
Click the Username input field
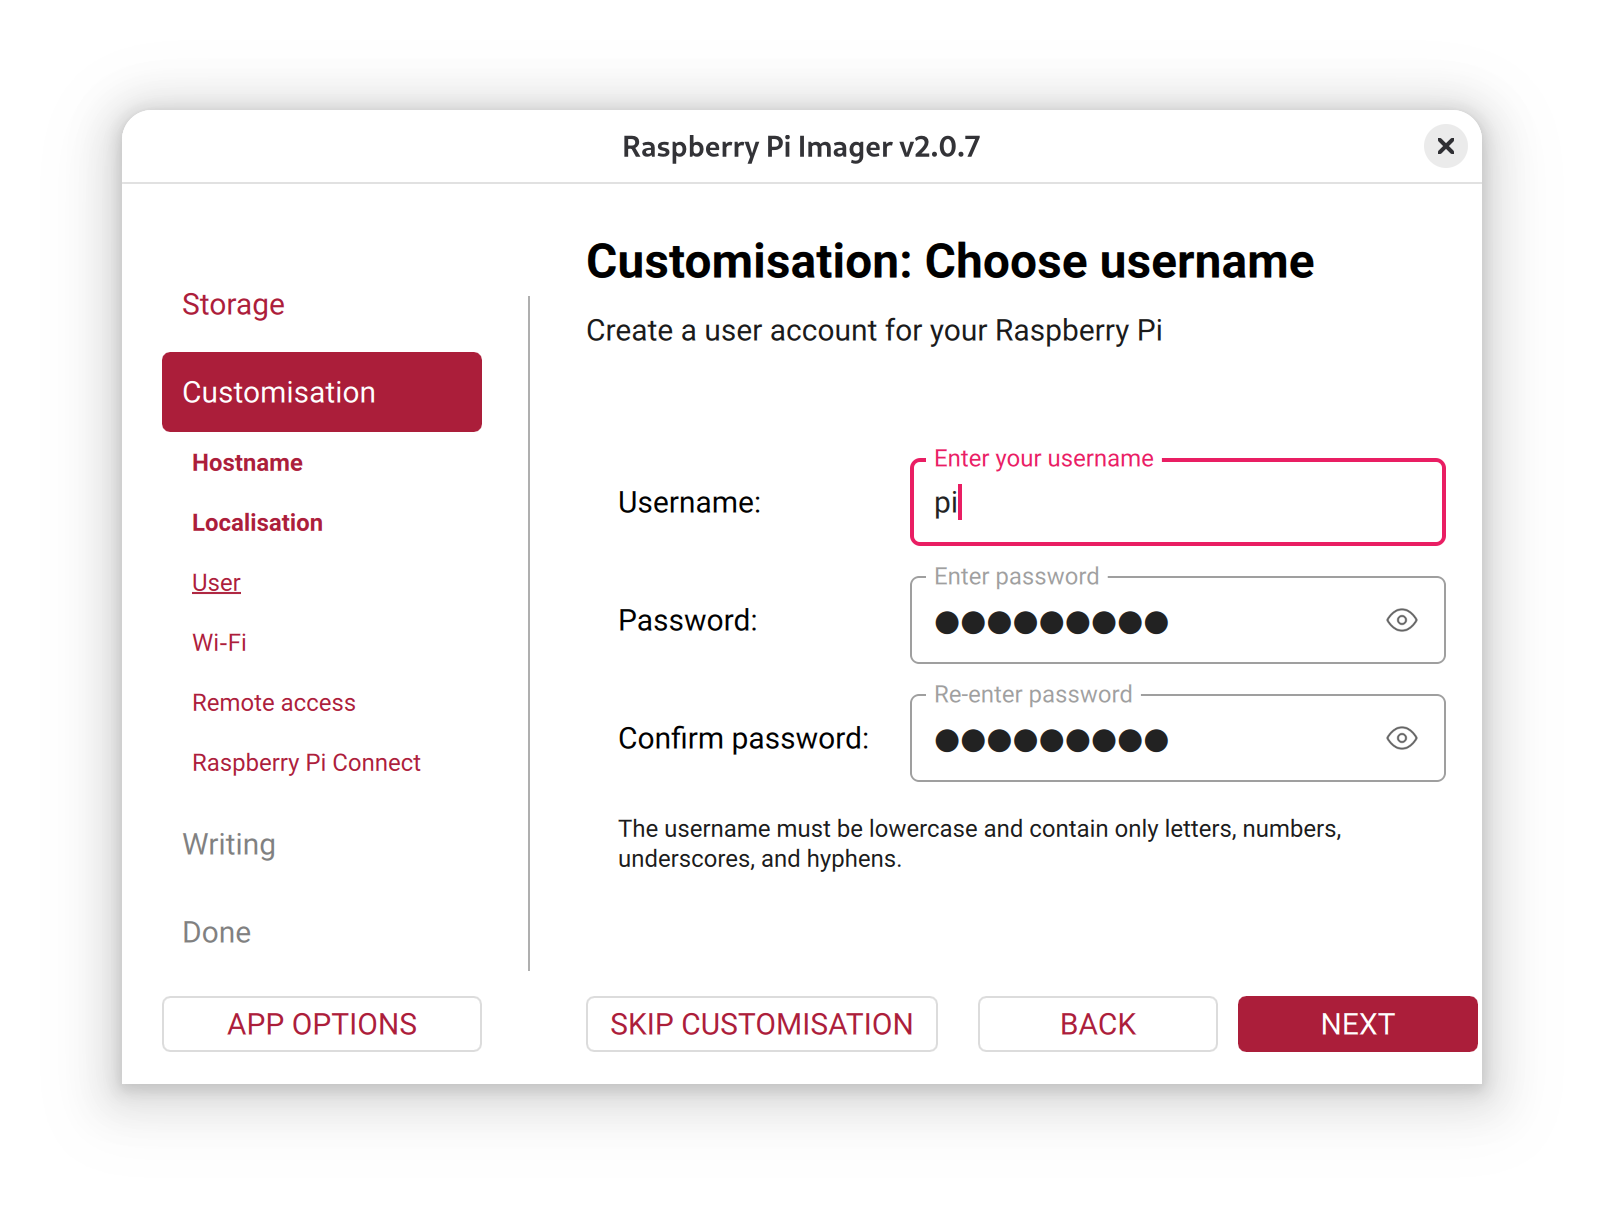(x=1177, y=502)
